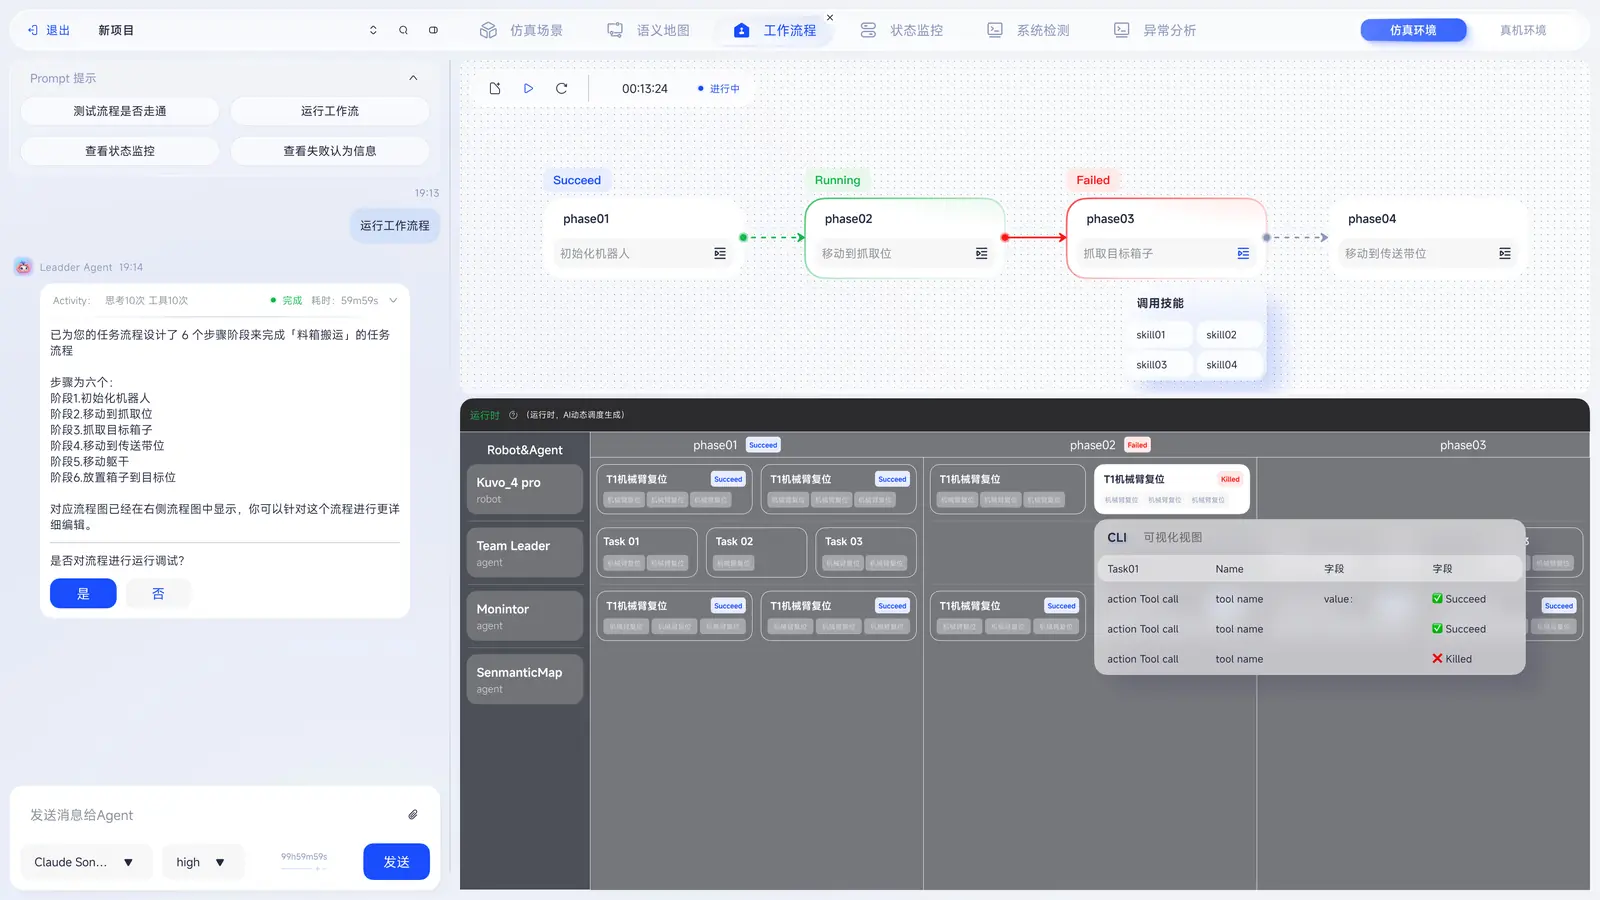This screenshot has width=1600, height=900.
Task: Click the 查看状态监控 prompt button
Action: (x=120, y=151)
